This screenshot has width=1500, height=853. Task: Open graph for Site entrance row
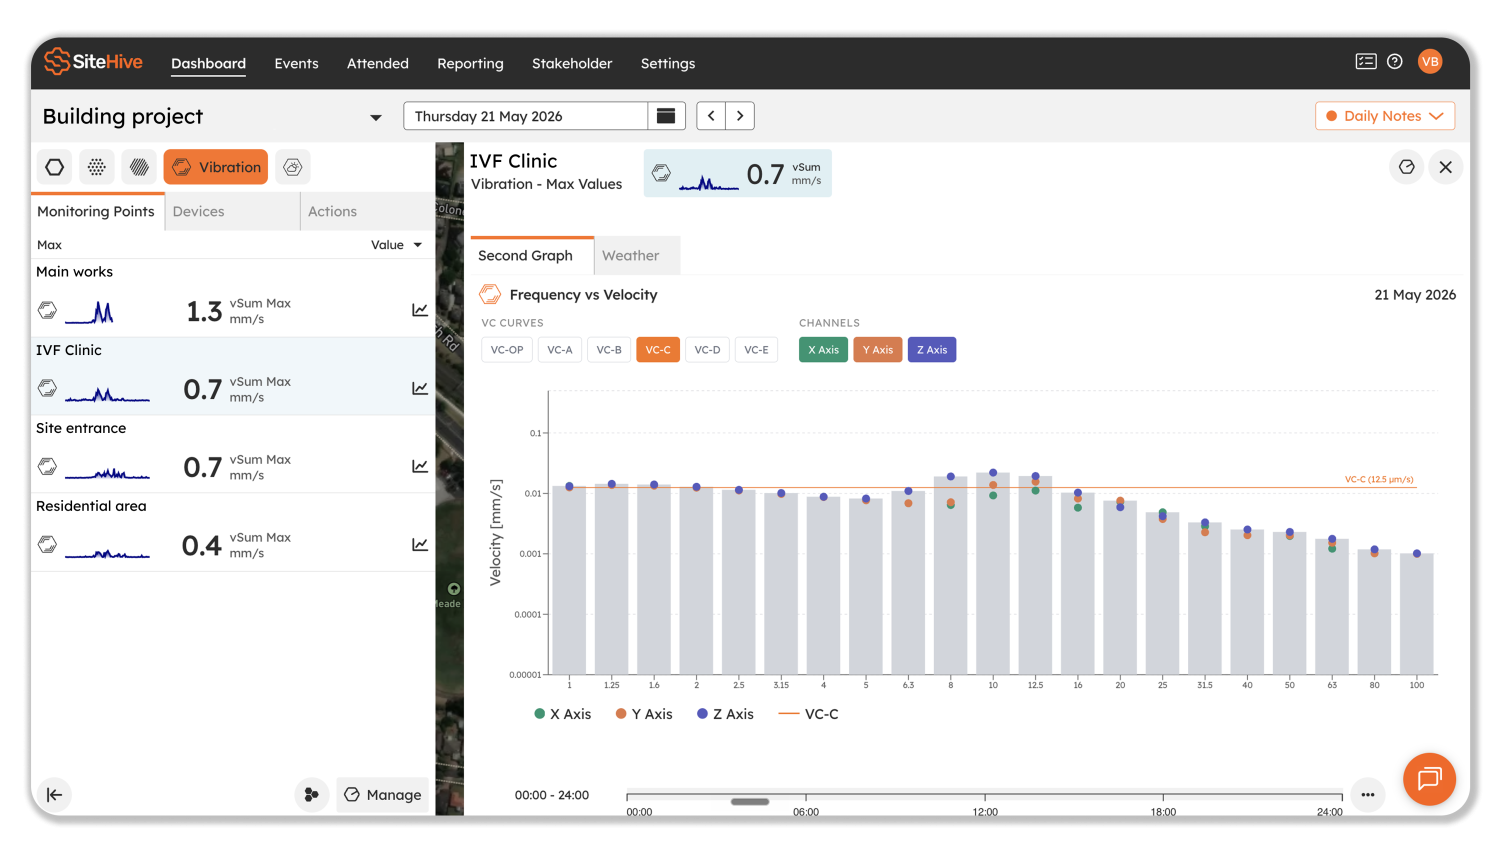[x=420, y=466]
